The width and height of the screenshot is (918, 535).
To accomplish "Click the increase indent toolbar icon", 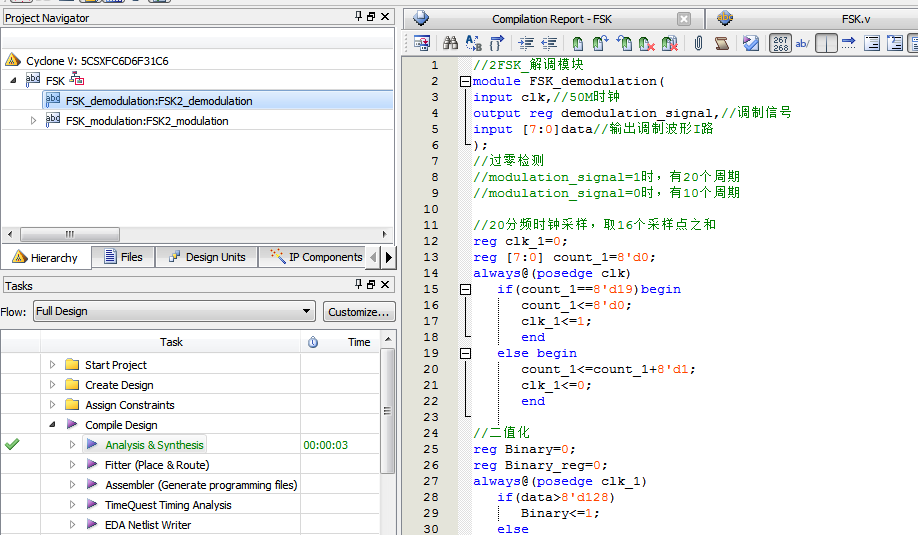I will pos(526,43).
